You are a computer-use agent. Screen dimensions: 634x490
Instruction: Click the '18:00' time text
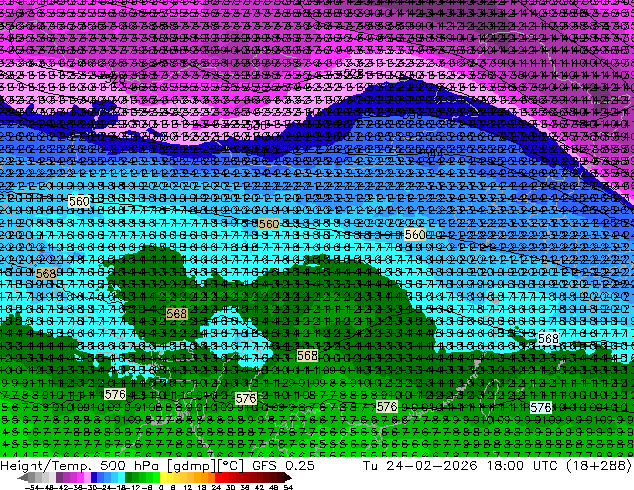(x=505, y=465)
